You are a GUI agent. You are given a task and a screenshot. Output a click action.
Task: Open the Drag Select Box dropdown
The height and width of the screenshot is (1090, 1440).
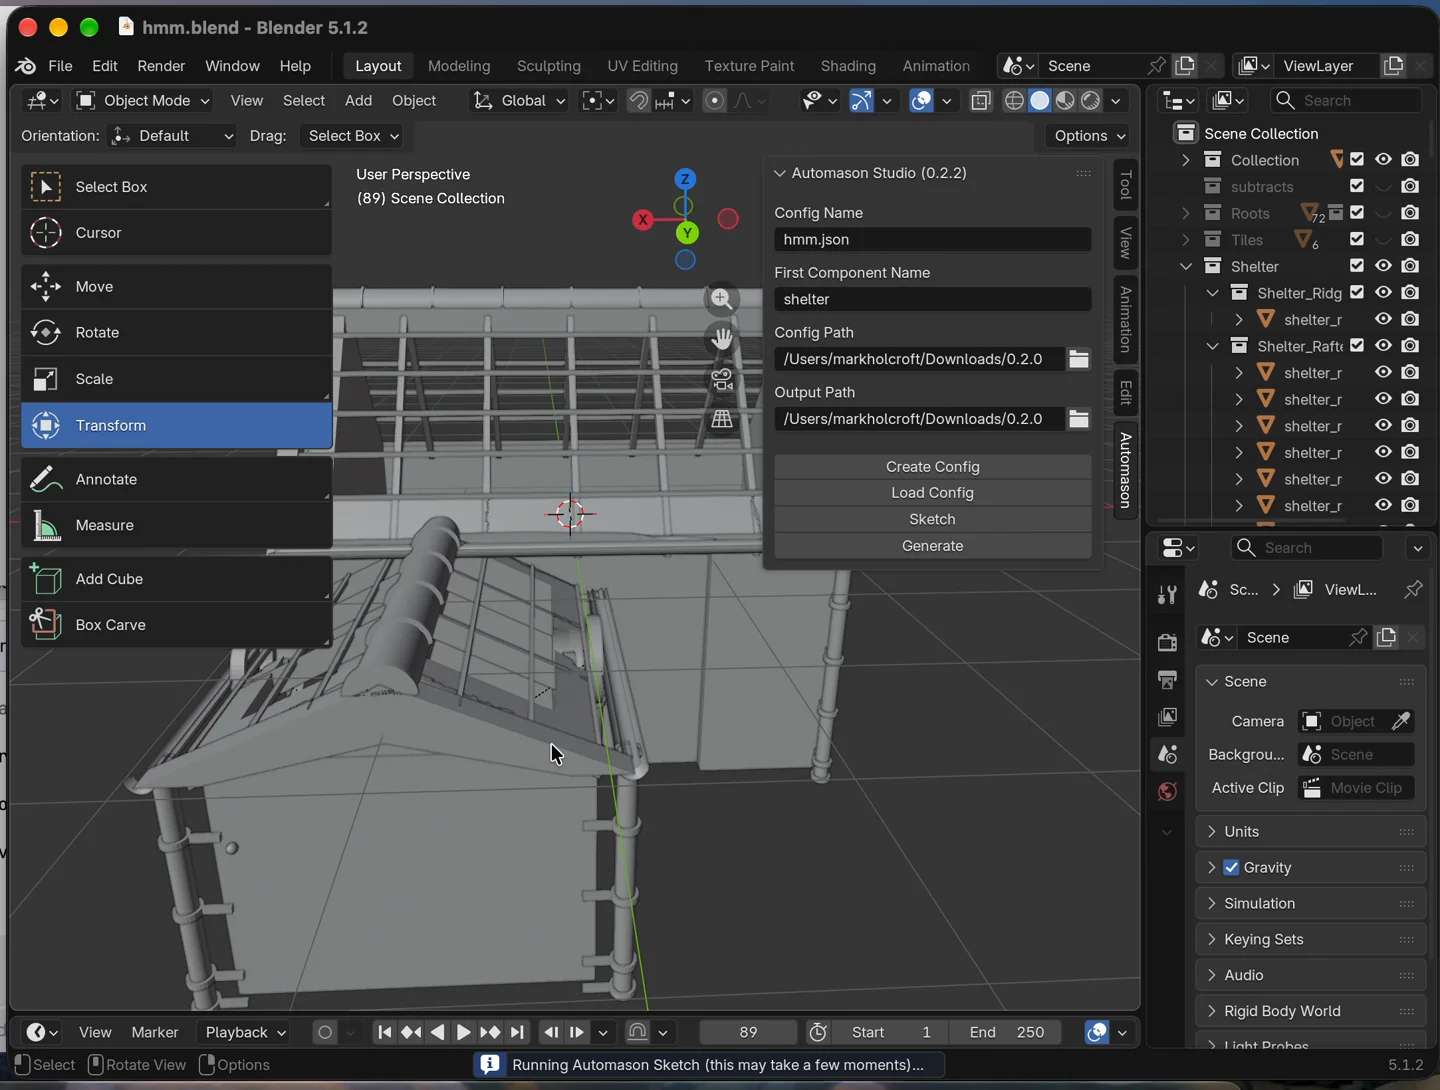pos(352,136)
